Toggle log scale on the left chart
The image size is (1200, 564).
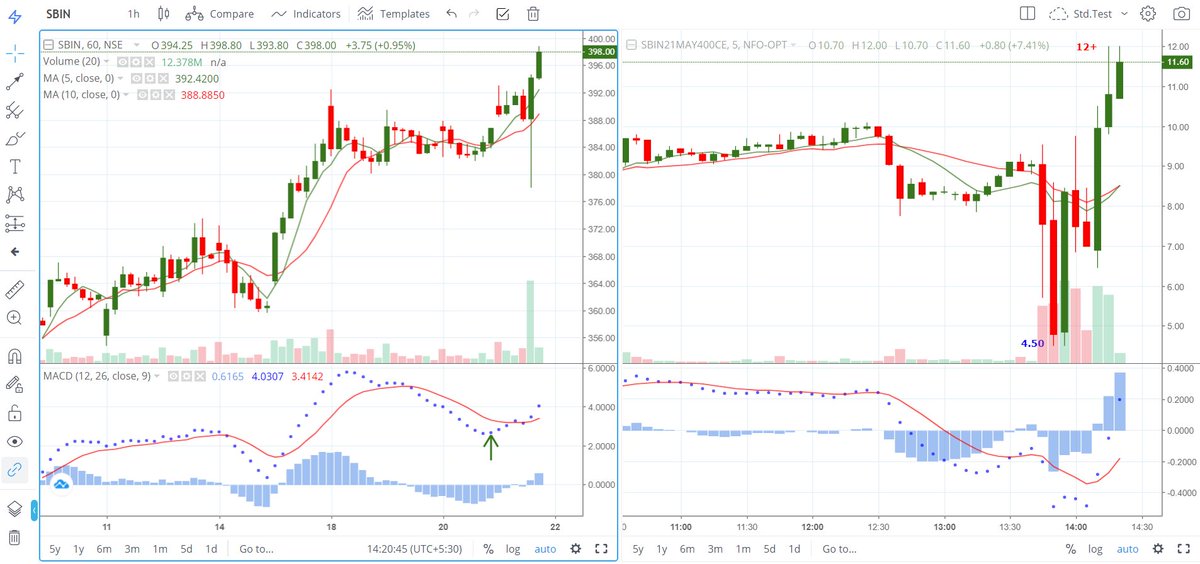pos(513,548)
